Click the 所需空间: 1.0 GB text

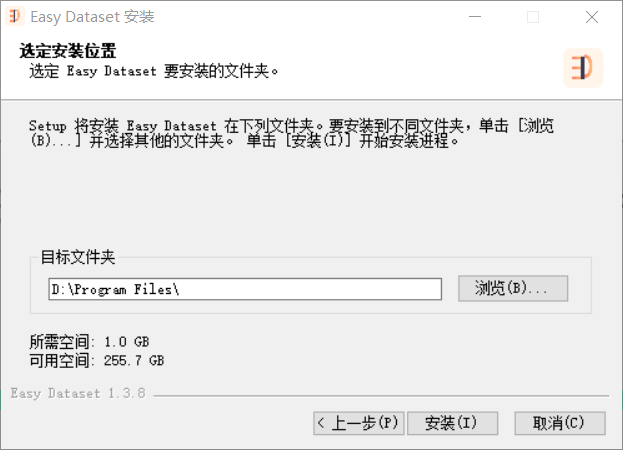[89, 342]
